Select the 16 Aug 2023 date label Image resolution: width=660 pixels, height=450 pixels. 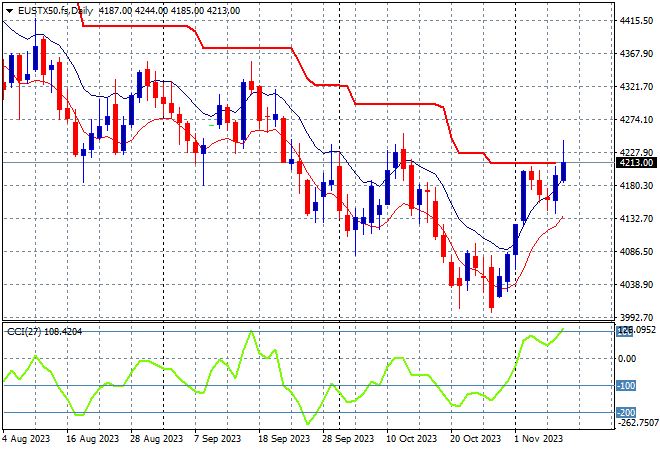[93, 439]
